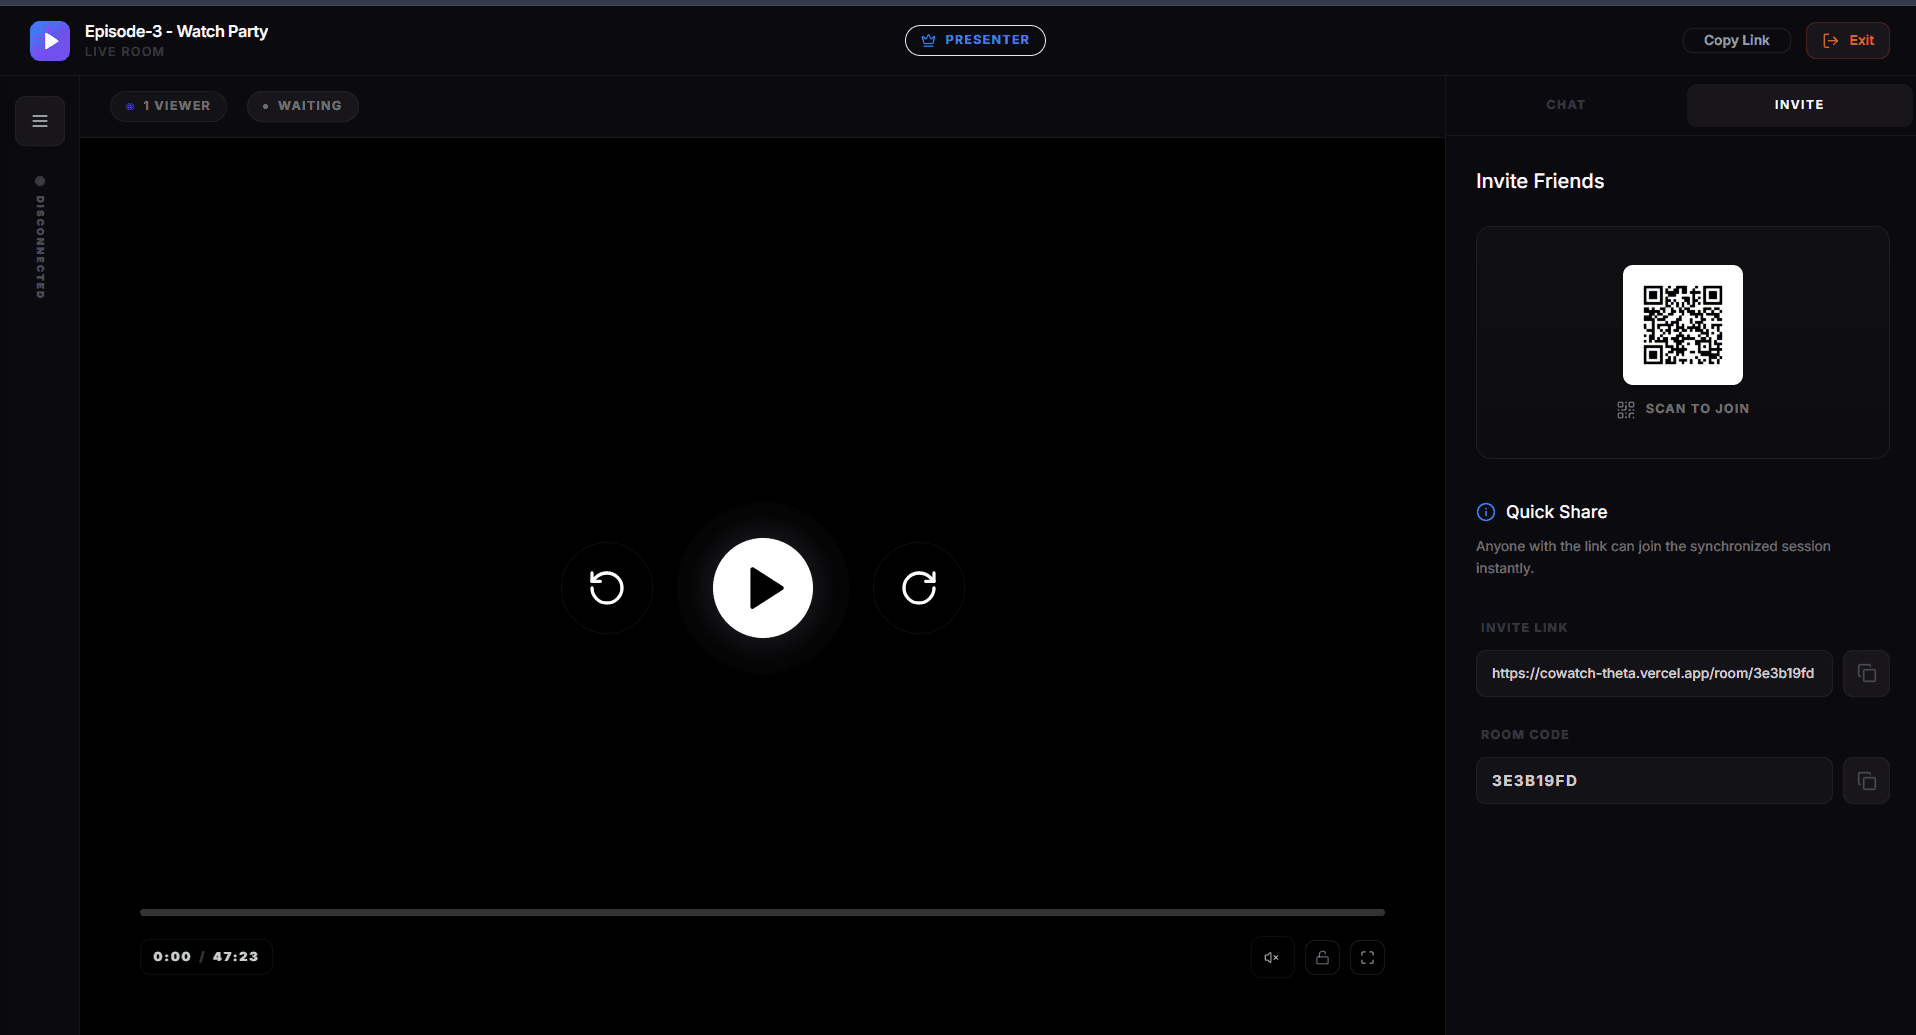This screenshot has height=1035, width=1916.
Task: Switch to the Chat tab
Action: tap(1566, 105)
